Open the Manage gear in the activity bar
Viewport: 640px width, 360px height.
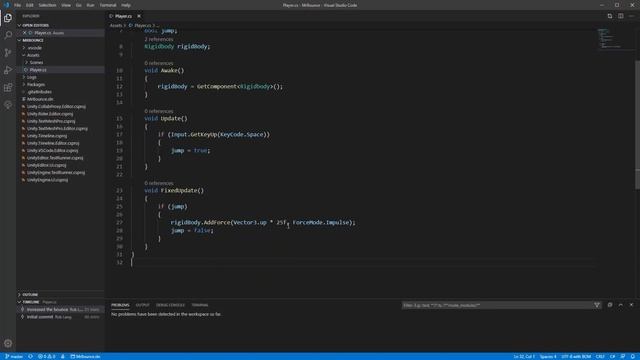click(8, 343)
